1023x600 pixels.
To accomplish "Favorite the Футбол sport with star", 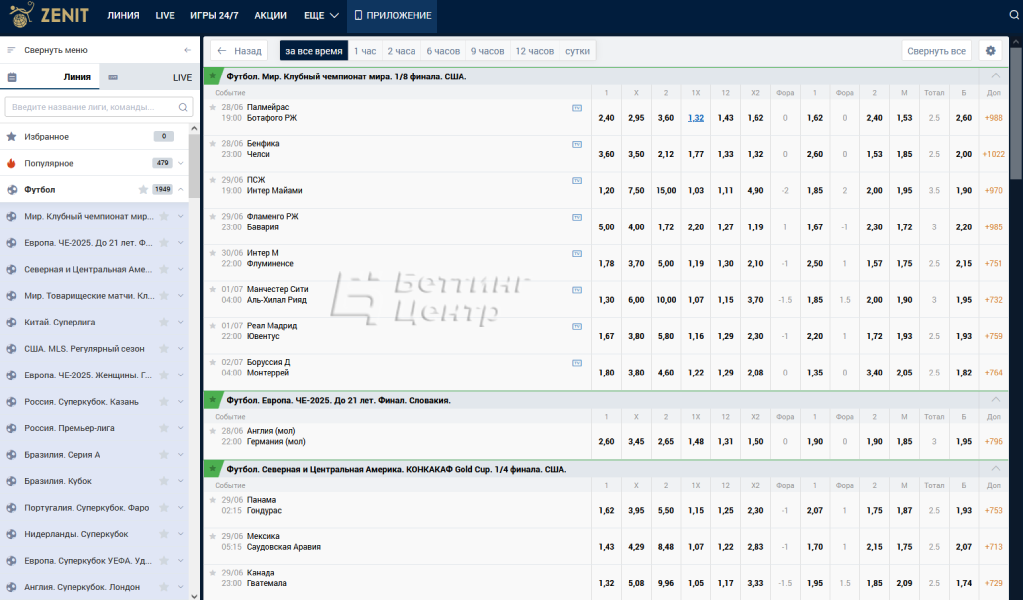I will [x=143, y=190].
